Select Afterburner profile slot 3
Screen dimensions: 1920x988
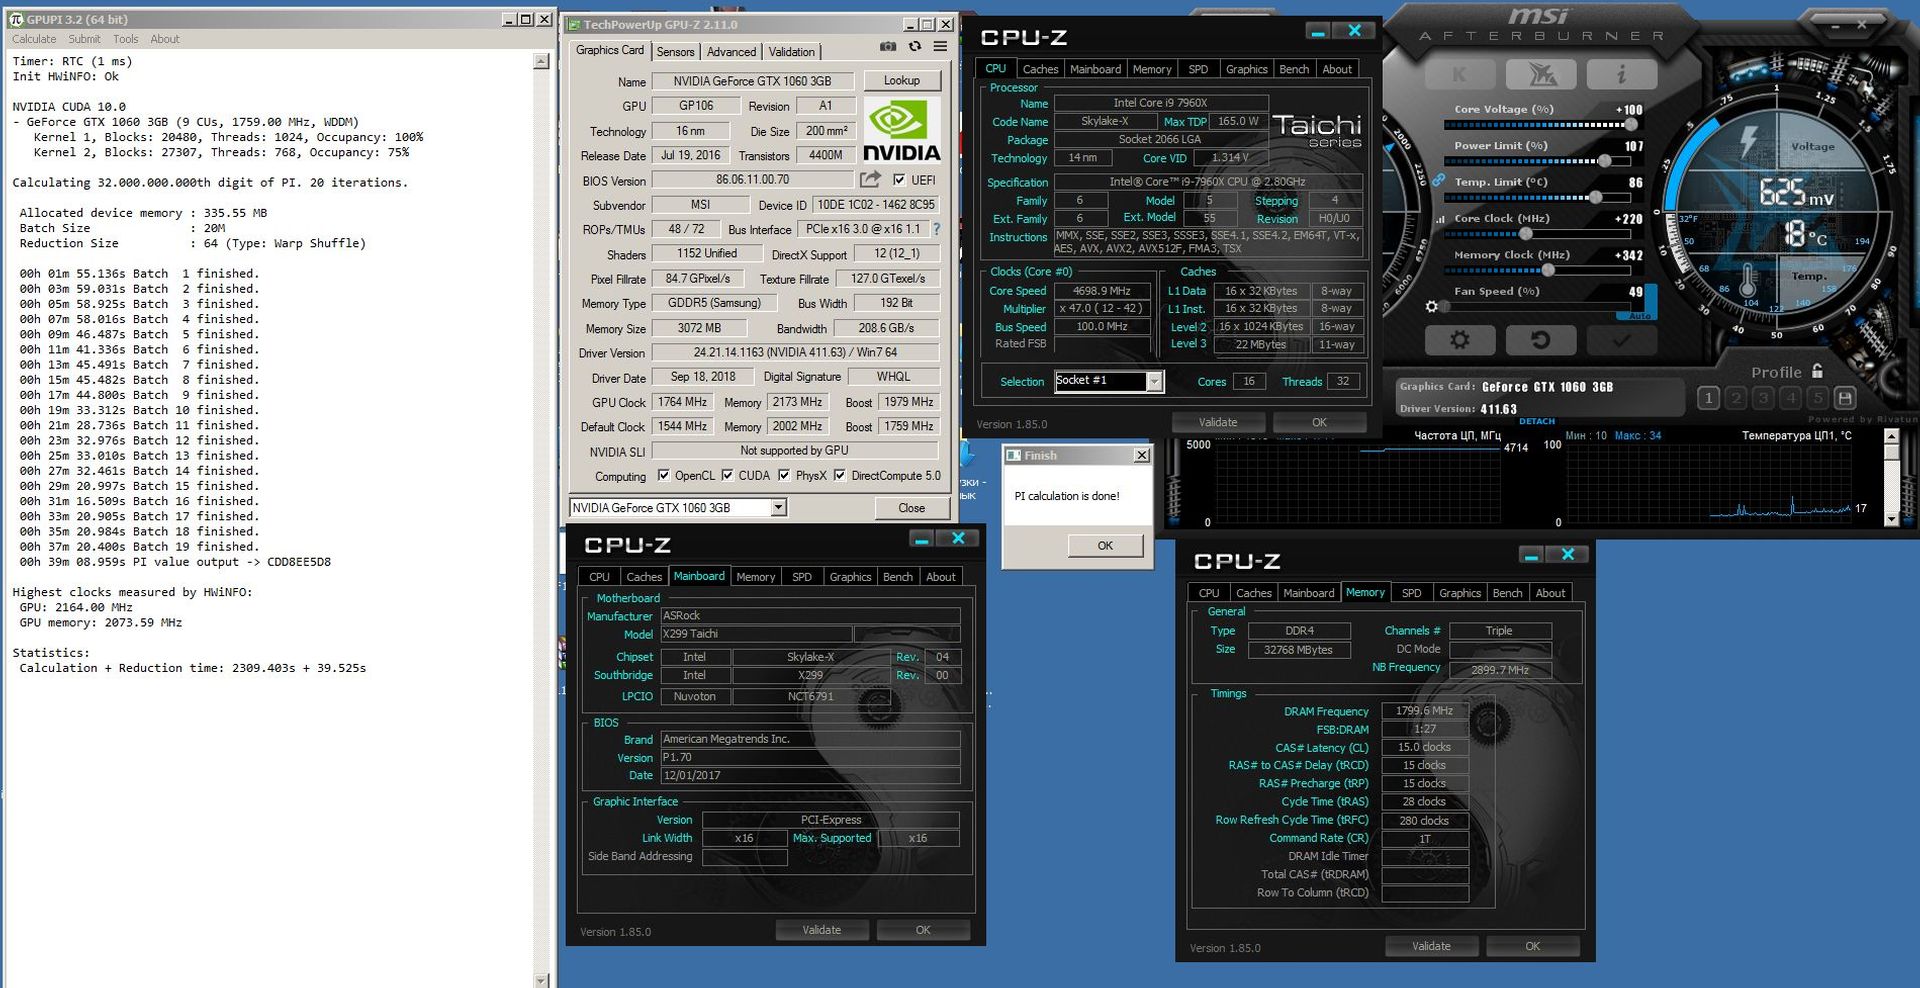pos(1763,398)
